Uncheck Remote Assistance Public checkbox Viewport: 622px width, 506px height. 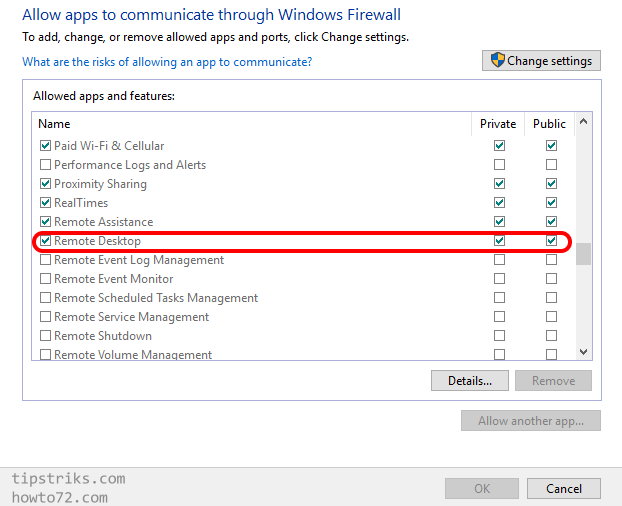[551, 222]
